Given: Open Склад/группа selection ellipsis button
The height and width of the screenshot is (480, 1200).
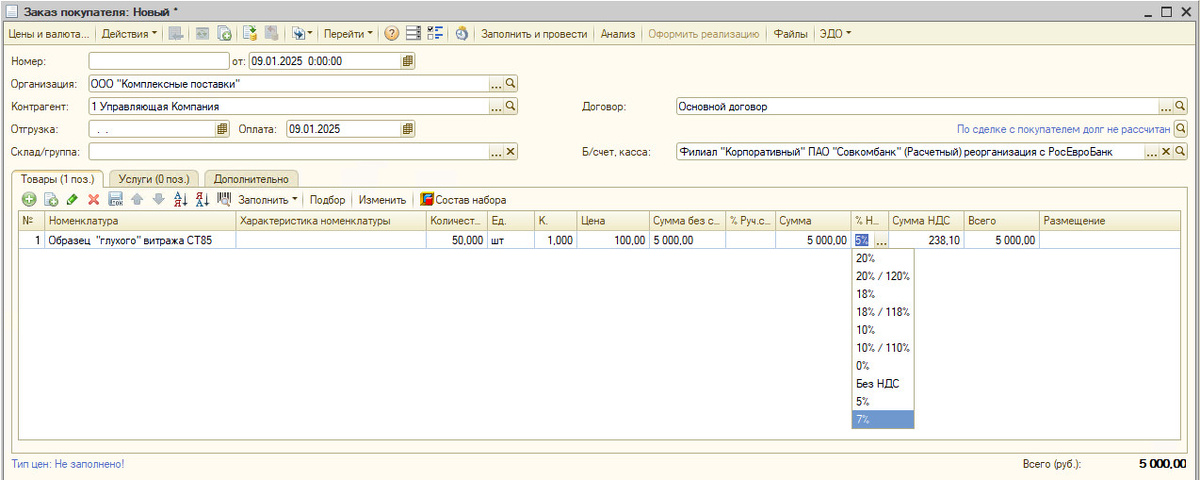Looking at the screenshot, I should 496,152.
